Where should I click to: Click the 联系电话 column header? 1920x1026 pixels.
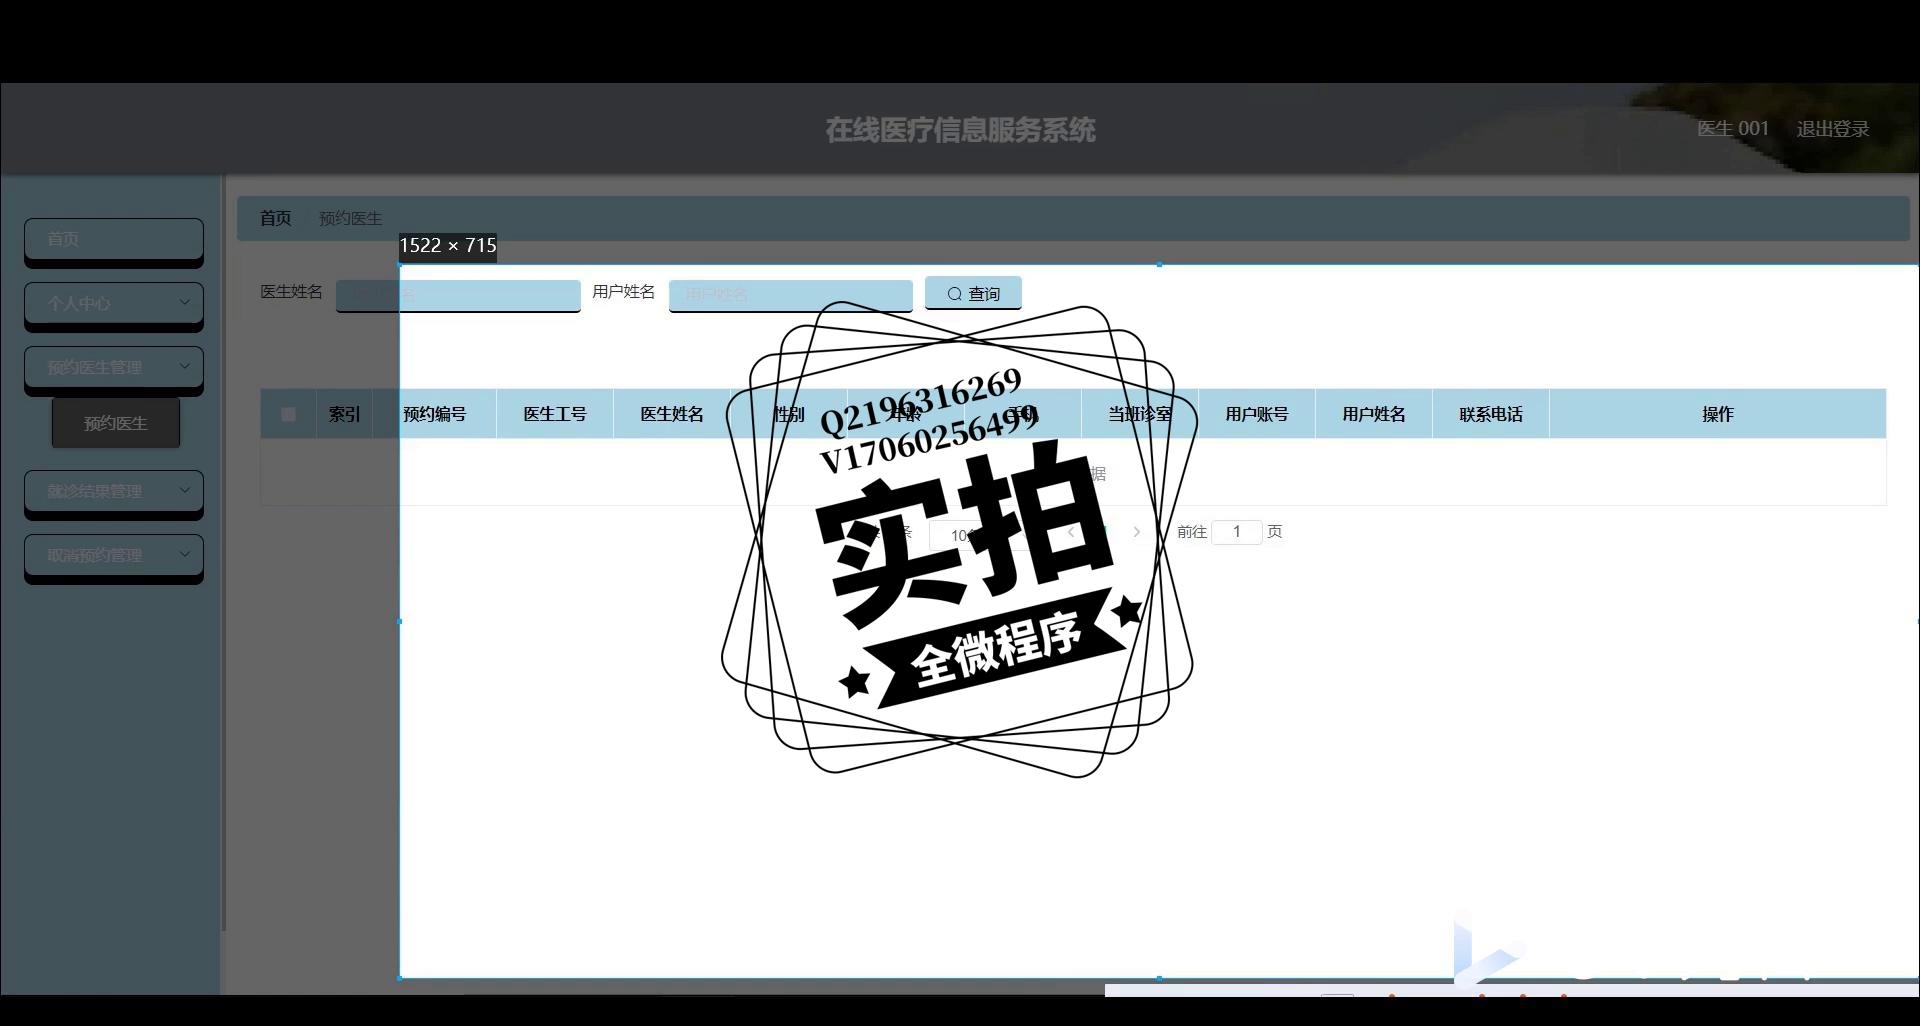click(1491, 414)
